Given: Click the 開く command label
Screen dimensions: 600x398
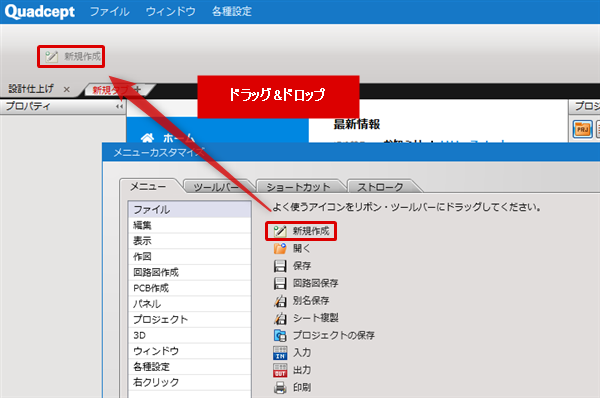Looking at the screenshot, I should click(x=302, y=248).
